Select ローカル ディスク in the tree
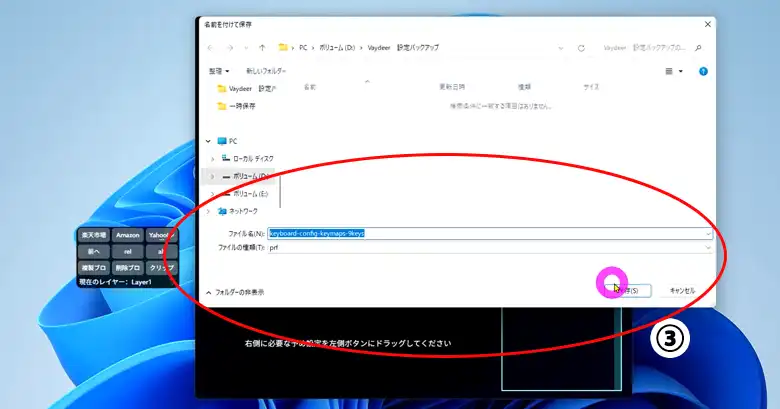 pyautogui.click(x=248, y=159)
